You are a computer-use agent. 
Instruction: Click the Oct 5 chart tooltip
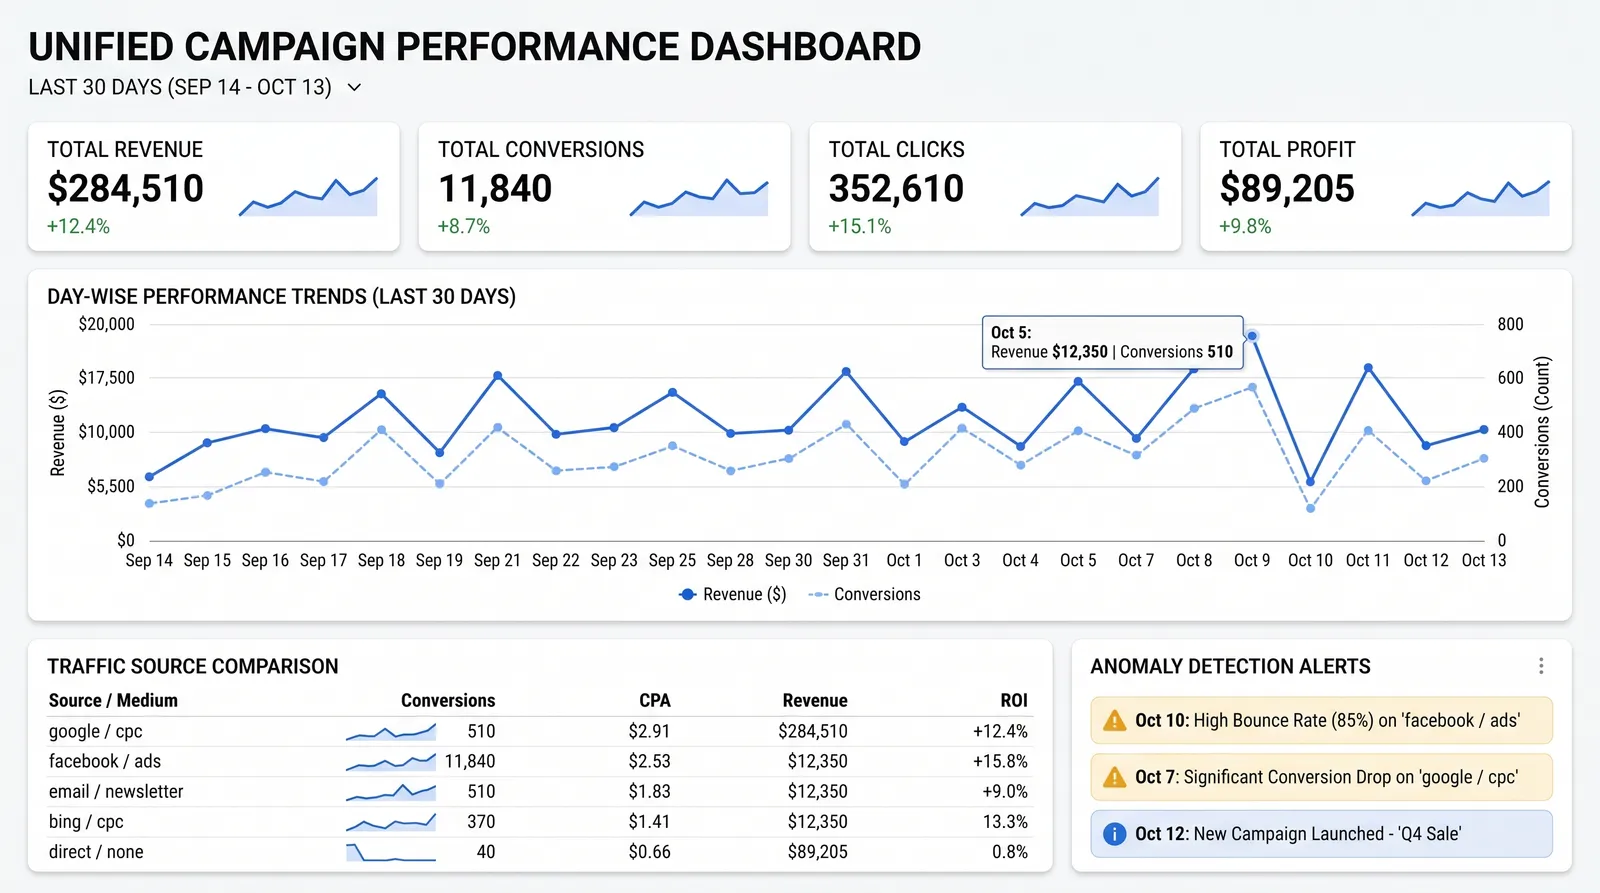click(1112, 342)
